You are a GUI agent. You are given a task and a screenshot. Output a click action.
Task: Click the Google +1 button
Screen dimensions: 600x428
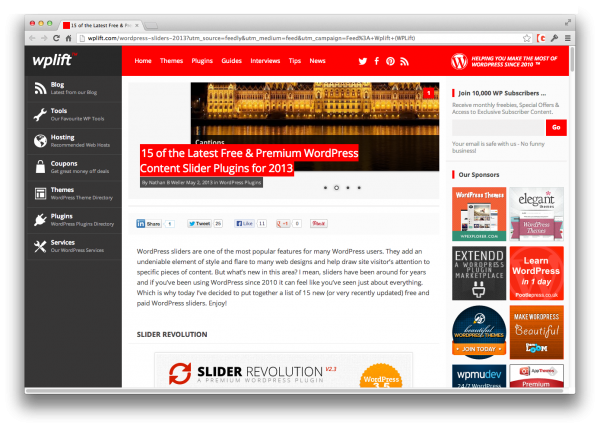pyautogui.click(x=283, y=224)
